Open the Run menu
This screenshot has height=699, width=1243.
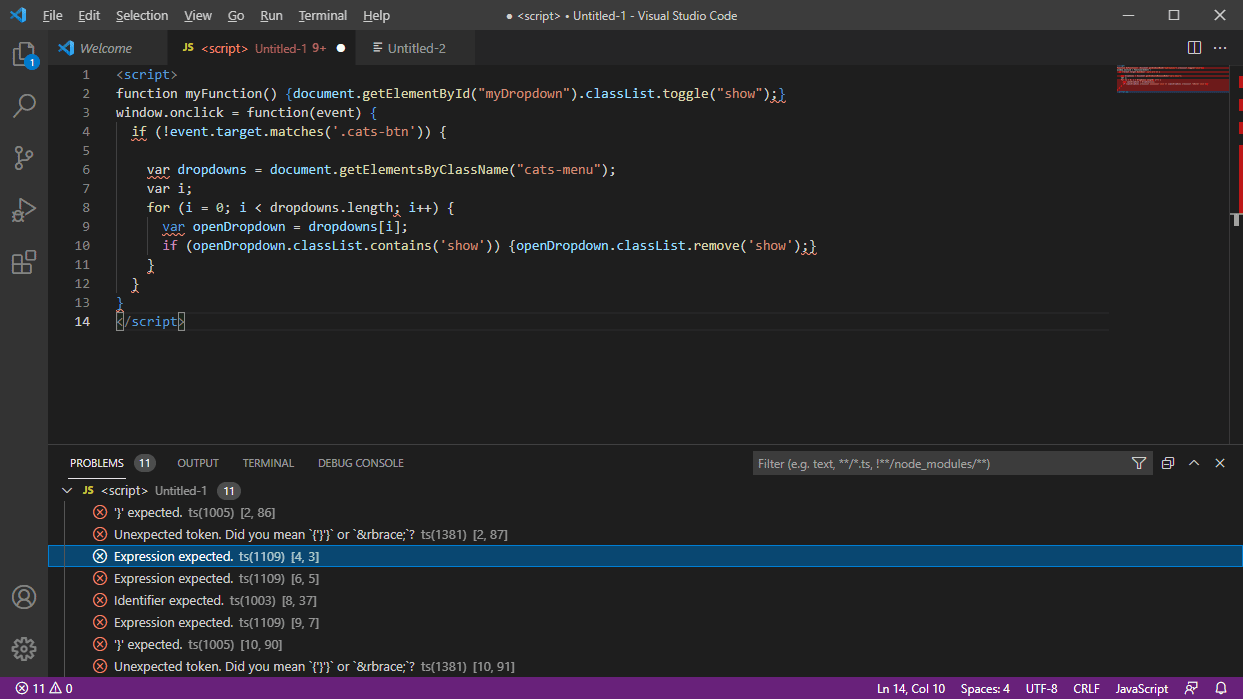point(271,15)
